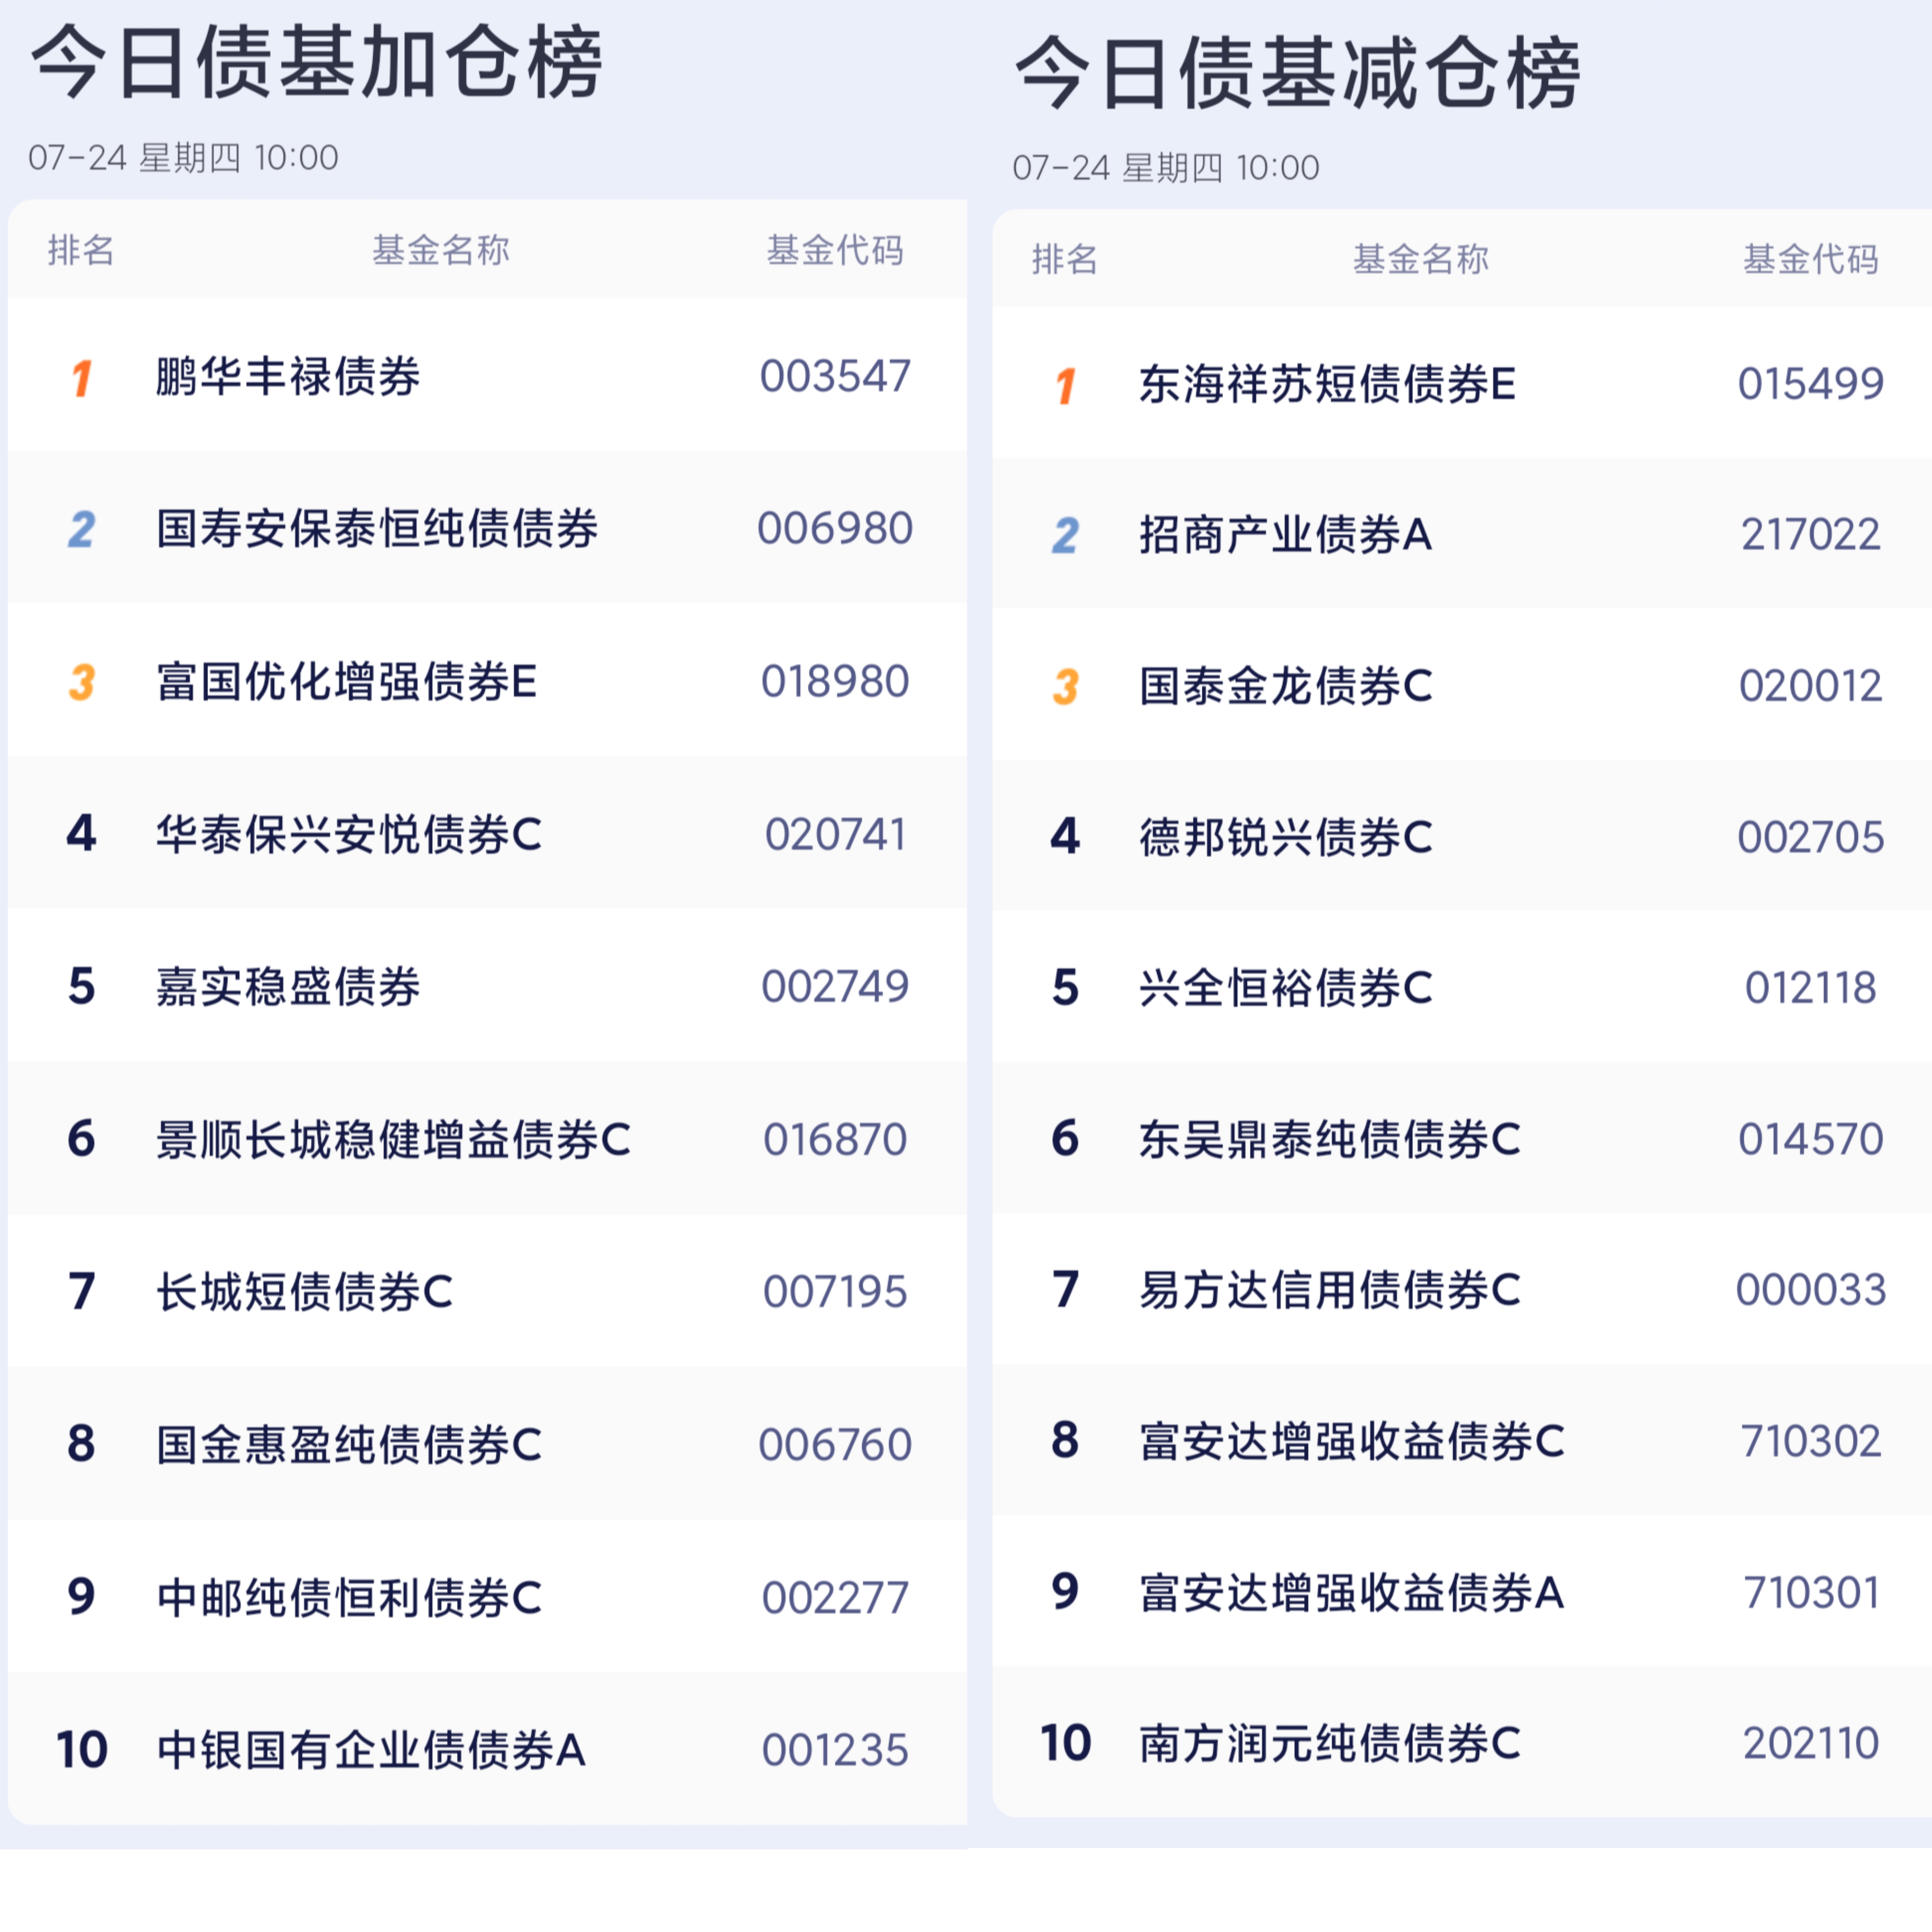Click fund code 002277

pyautogui.click(x=835, y=1597)
